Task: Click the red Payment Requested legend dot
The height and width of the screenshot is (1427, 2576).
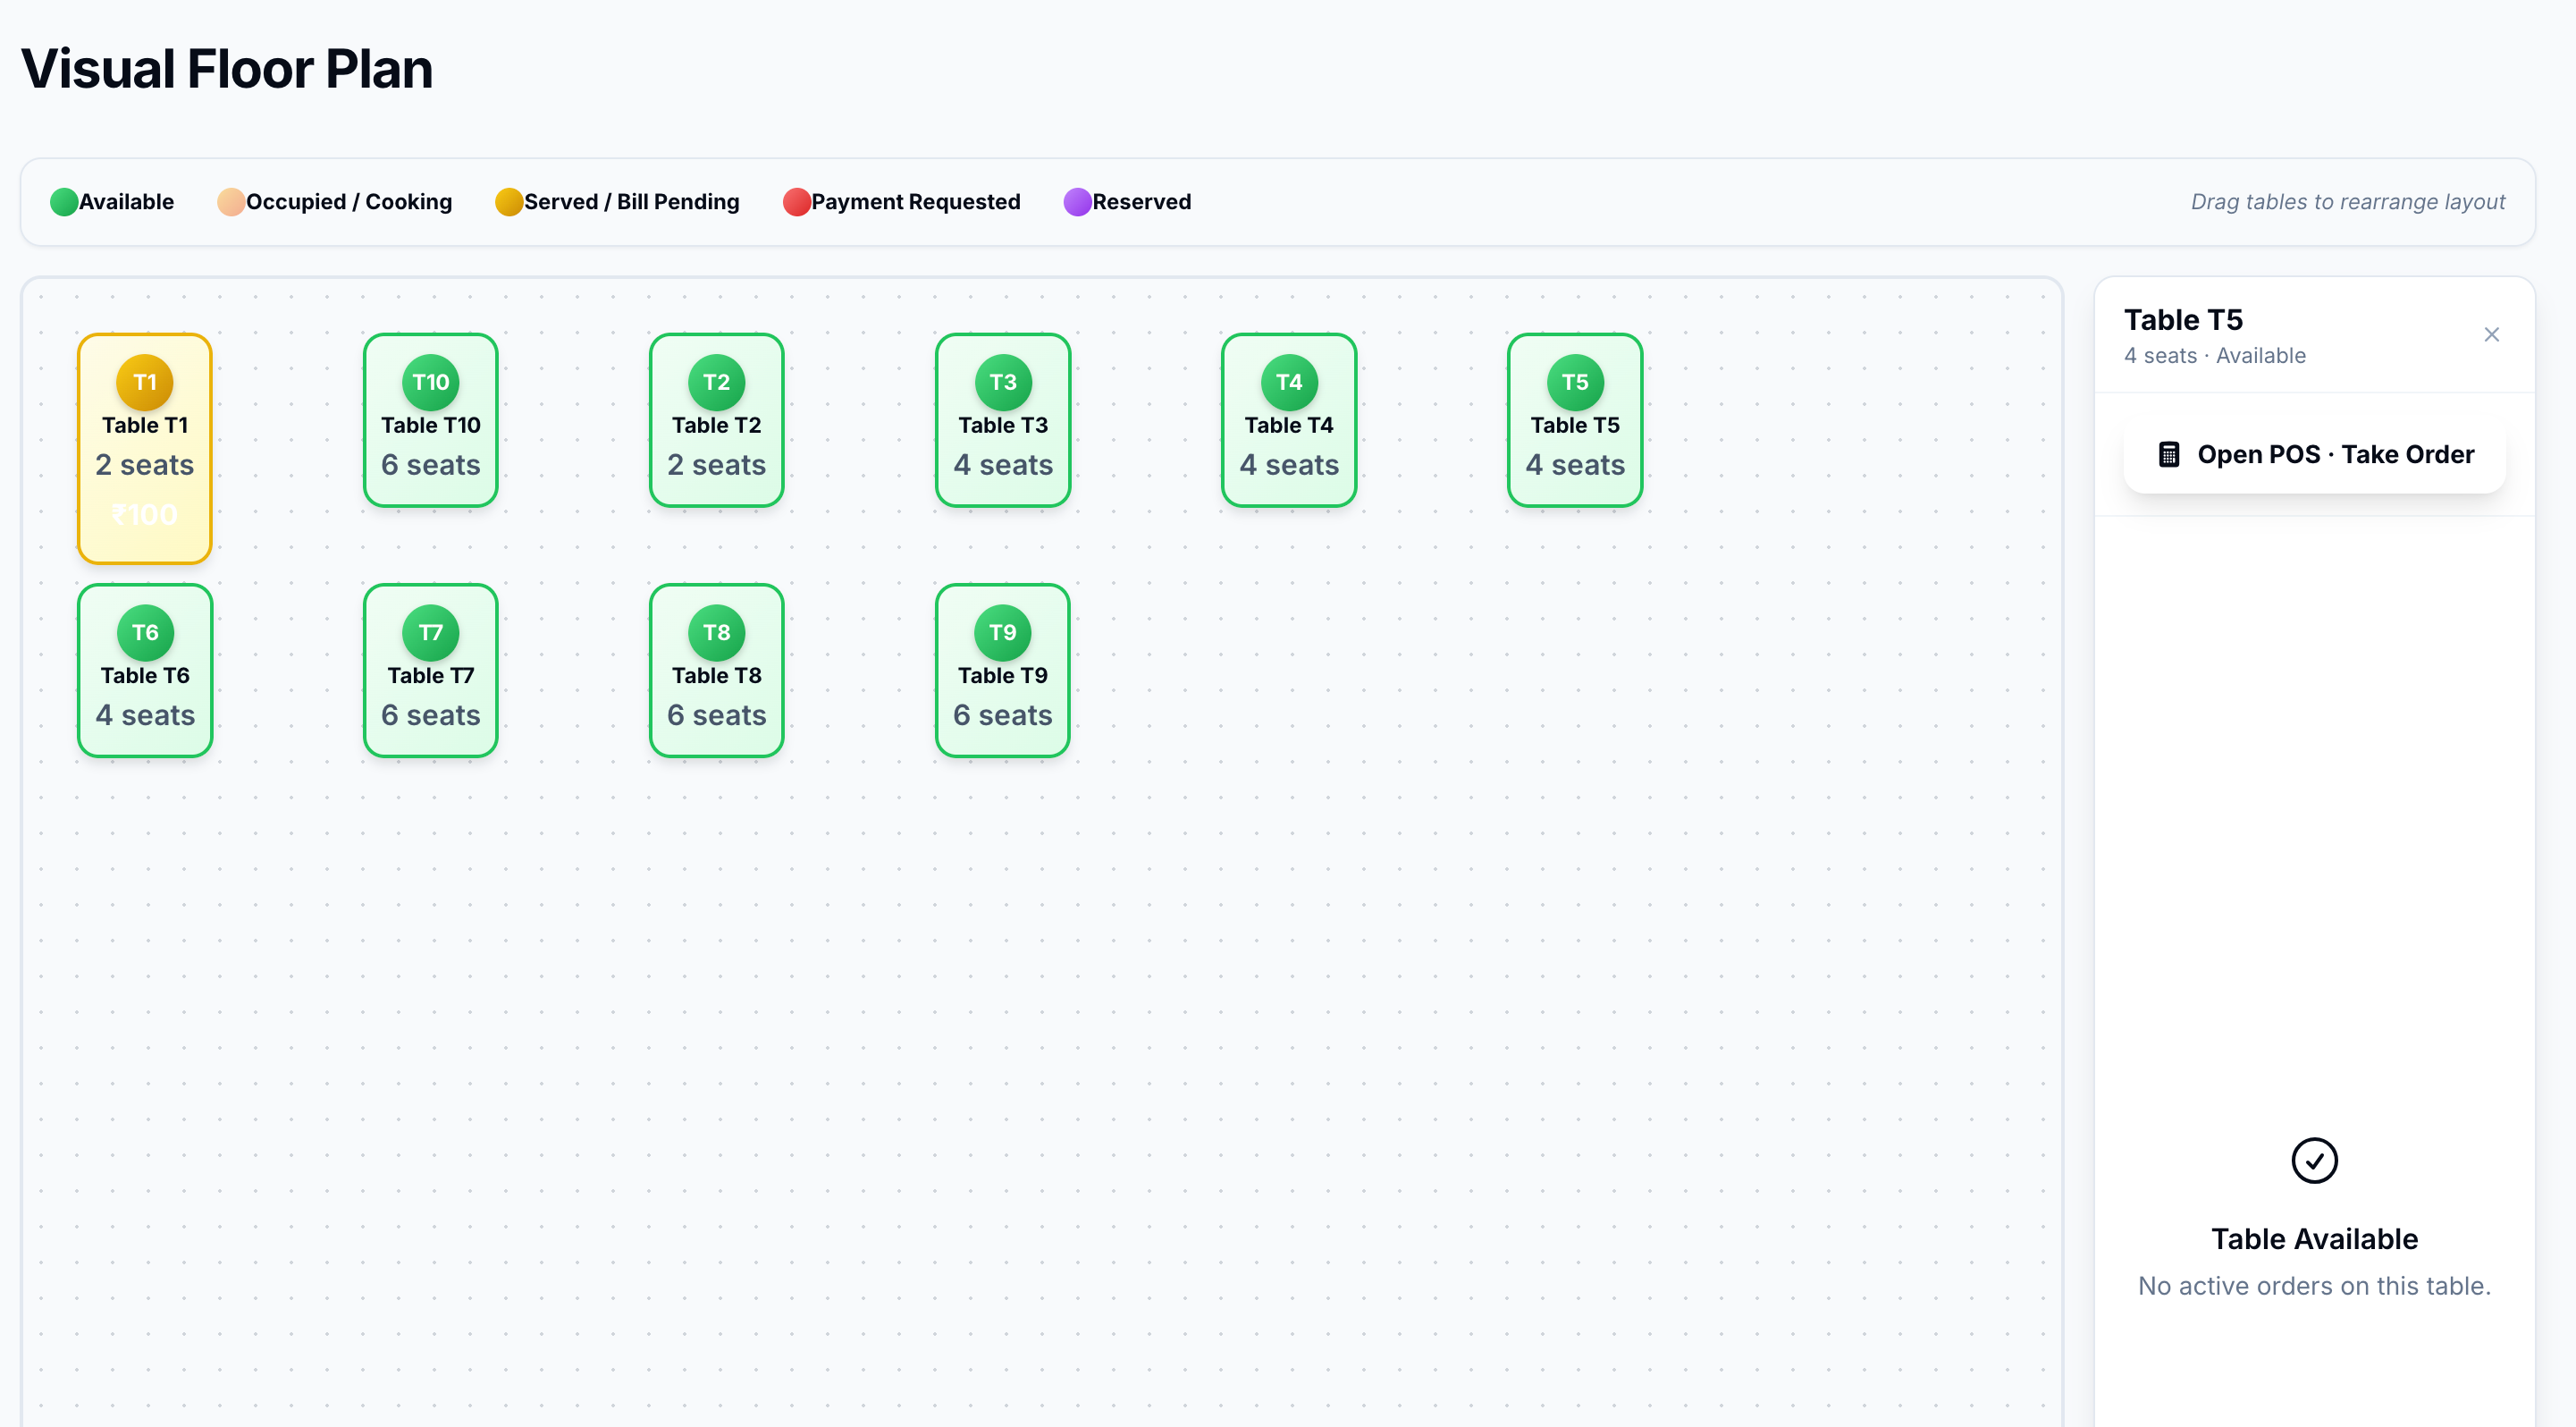Action: pyautogui.click(x=796, y=202)
